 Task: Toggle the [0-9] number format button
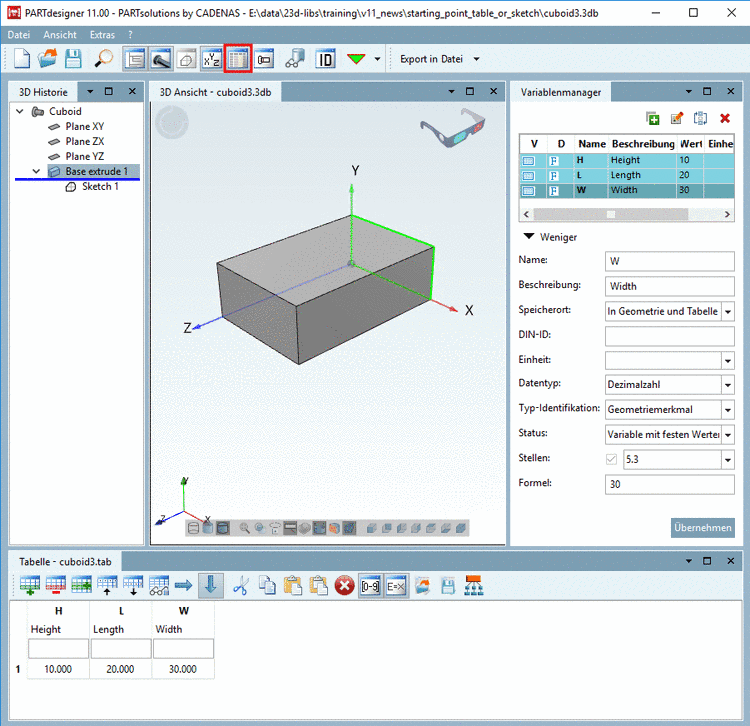point(371,586)
